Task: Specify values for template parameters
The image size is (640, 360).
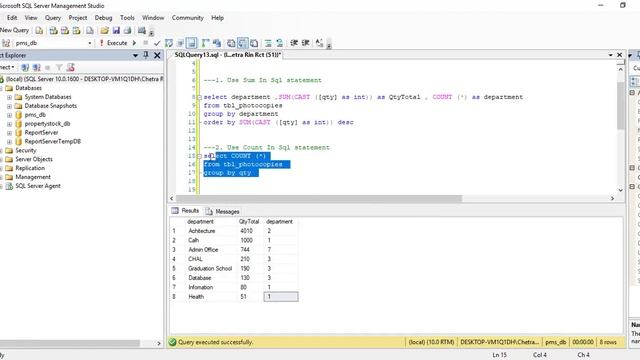Action: coord(320,43)
